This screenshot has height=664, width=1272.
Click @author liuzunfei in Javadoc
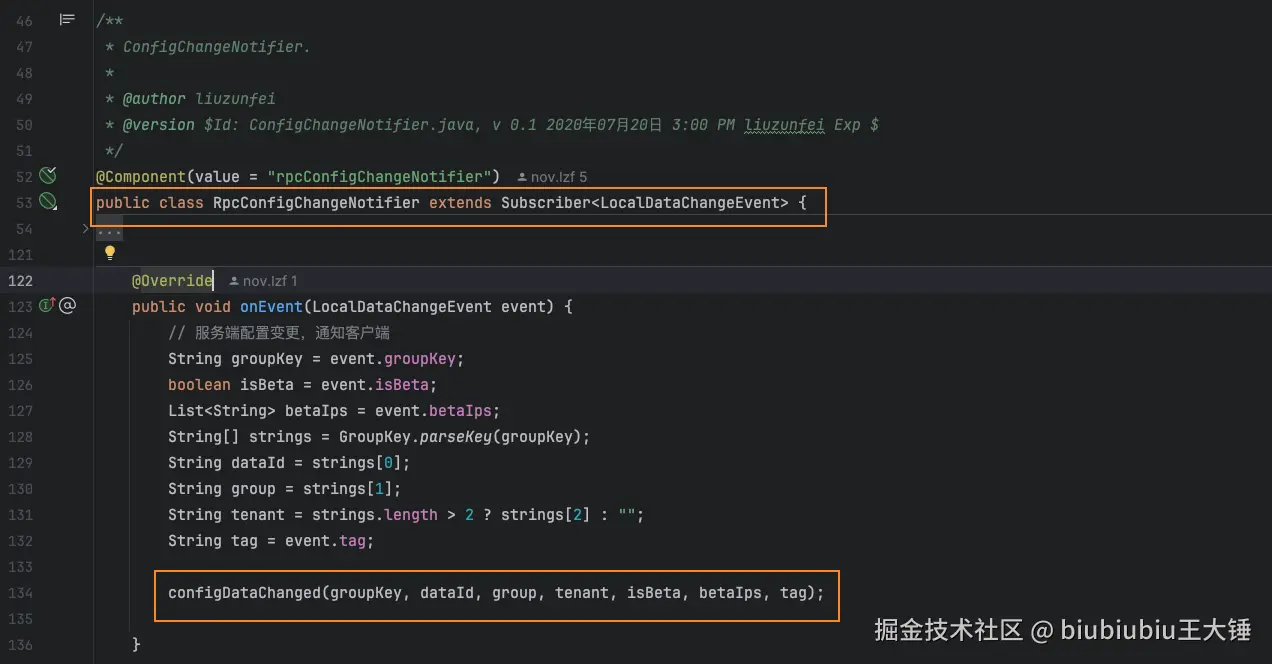(x=199, y=99)
